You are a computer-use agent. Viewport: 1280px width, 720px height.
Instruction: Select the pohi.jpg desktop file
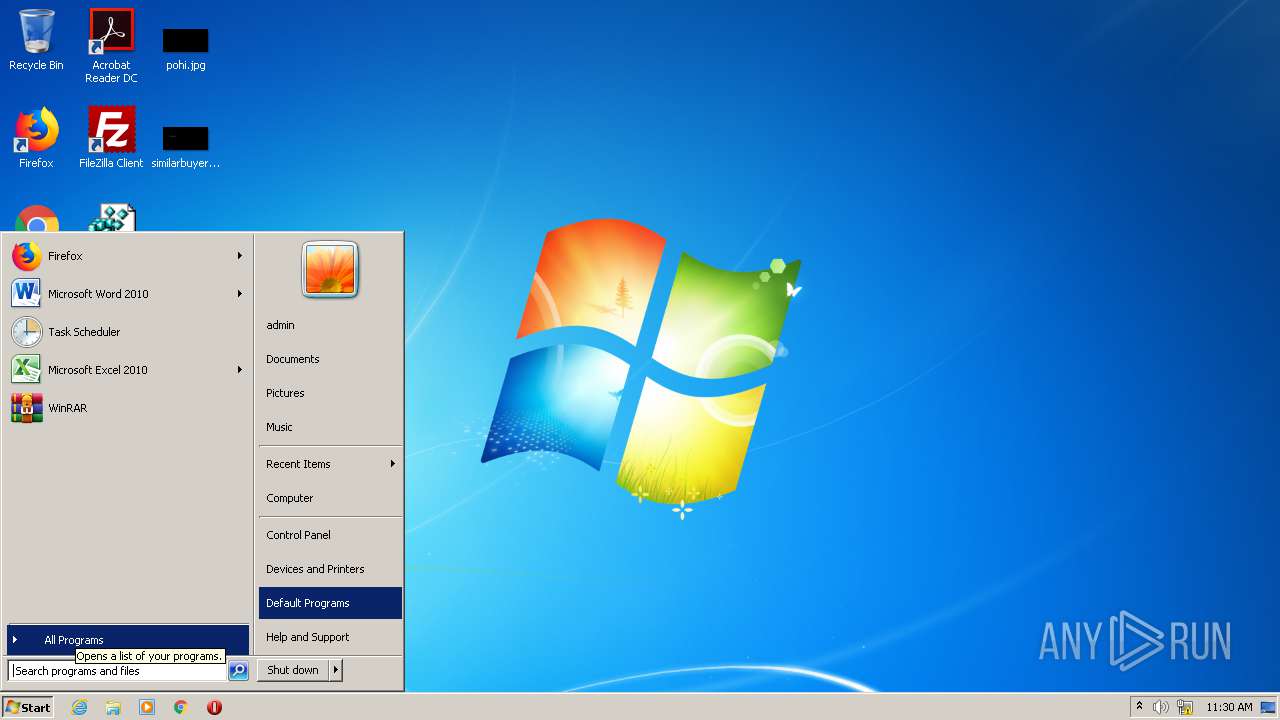[x=186, y=49]
